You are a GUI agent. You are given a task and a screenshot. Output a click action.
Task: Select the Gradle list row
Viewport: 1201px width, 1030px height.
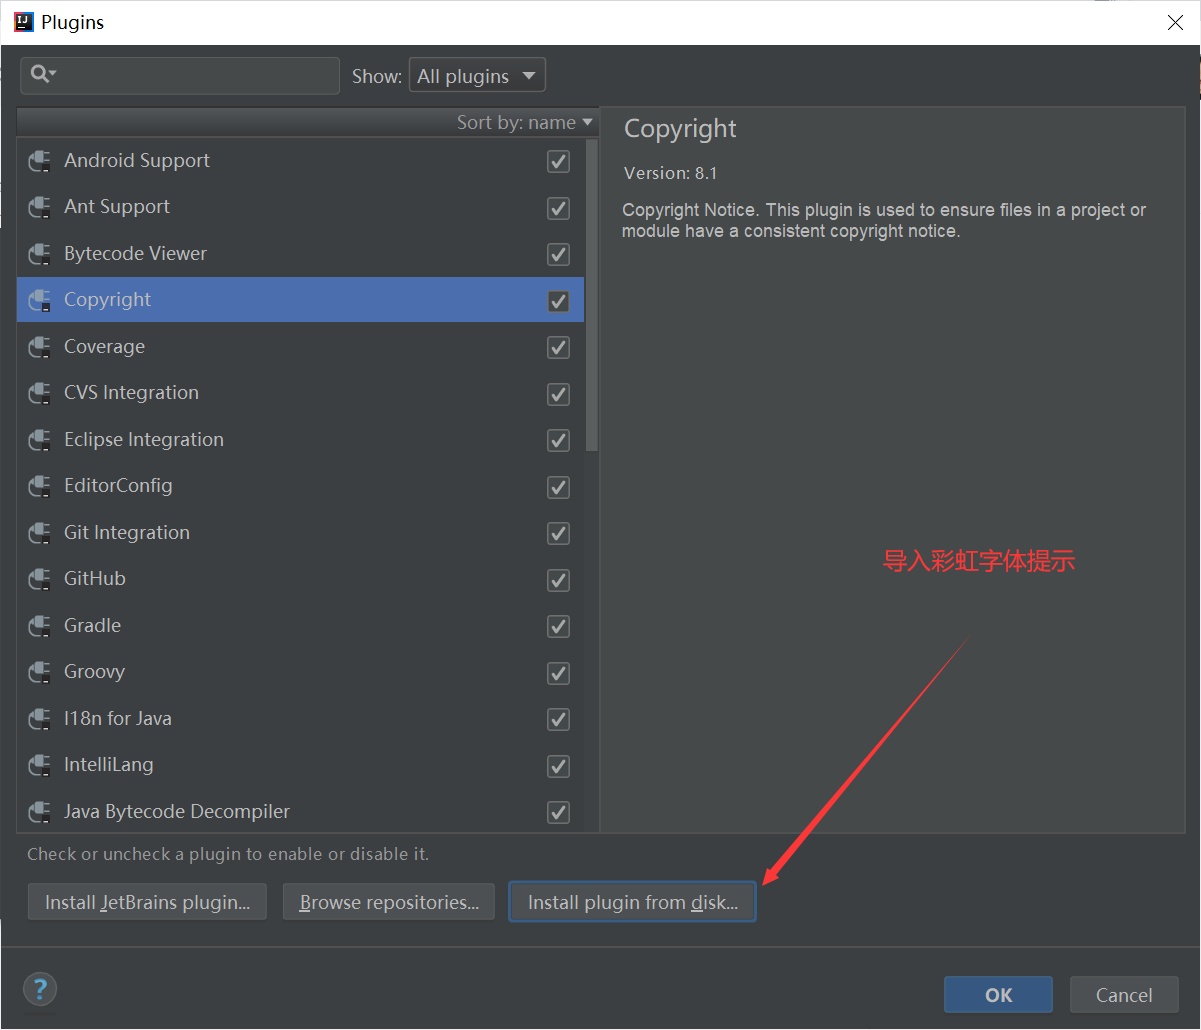click(x=300, y=626)
